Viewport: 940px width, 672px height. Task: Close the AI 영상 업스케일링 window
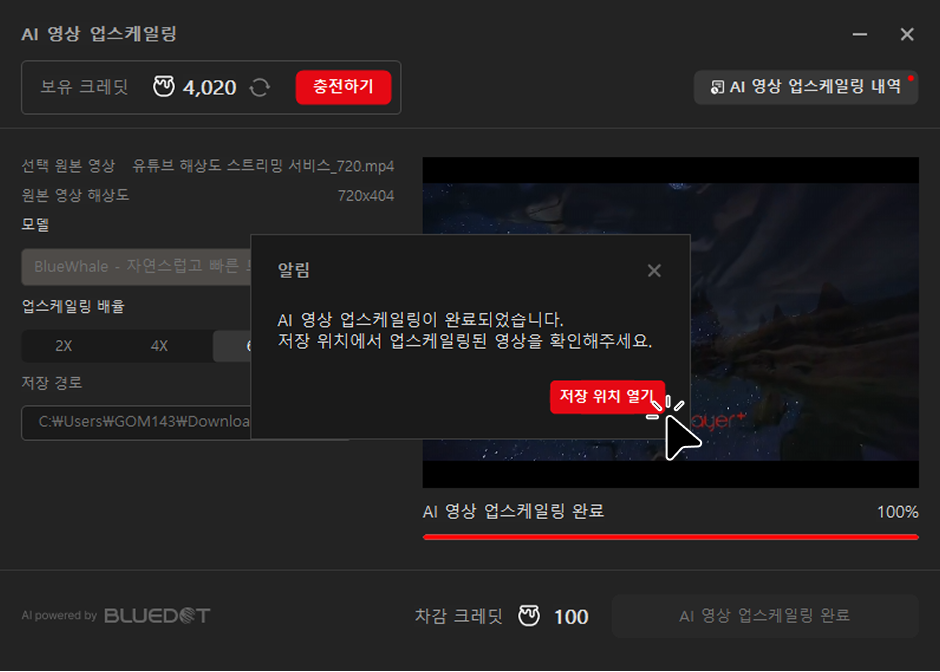[x=907, y=34]
